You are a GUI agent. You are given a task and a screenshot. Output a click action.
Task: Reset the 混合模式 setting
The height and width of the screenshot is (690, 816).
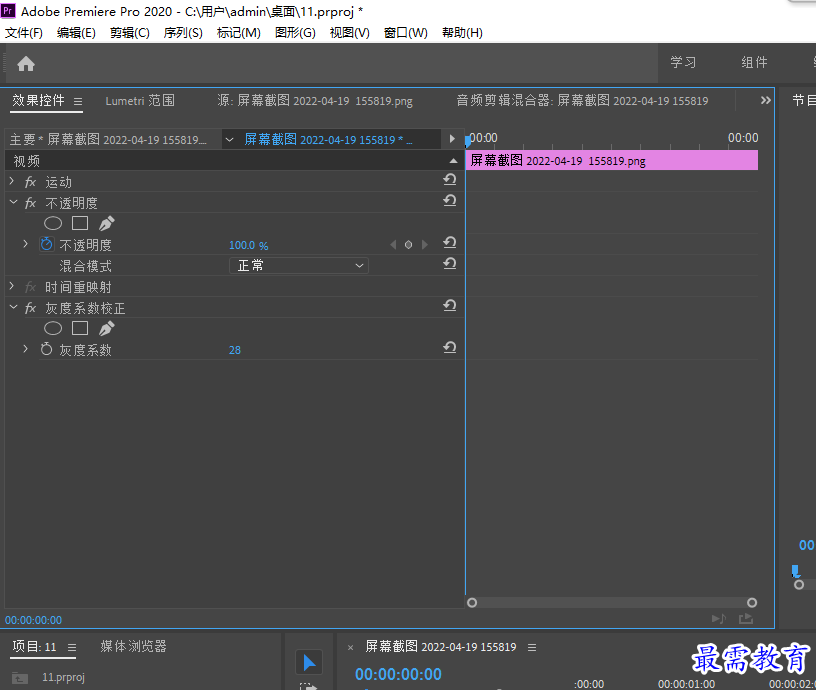pos(450,264)
